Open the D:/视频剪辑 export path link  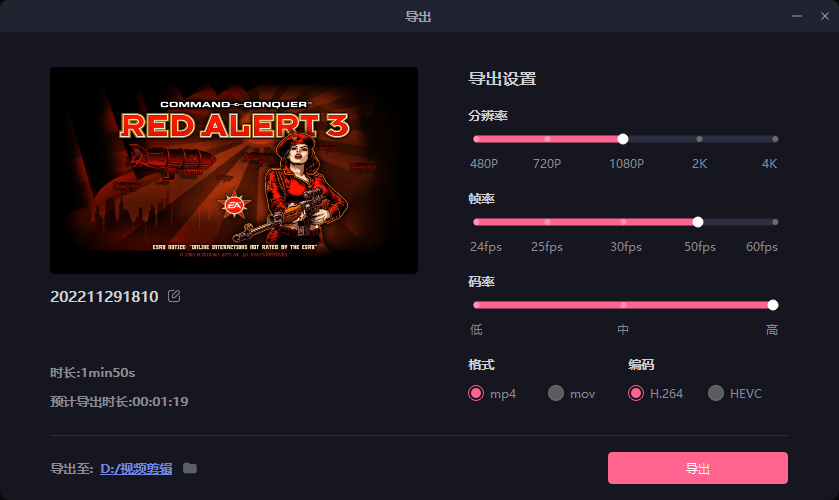(x=136, y=469)
